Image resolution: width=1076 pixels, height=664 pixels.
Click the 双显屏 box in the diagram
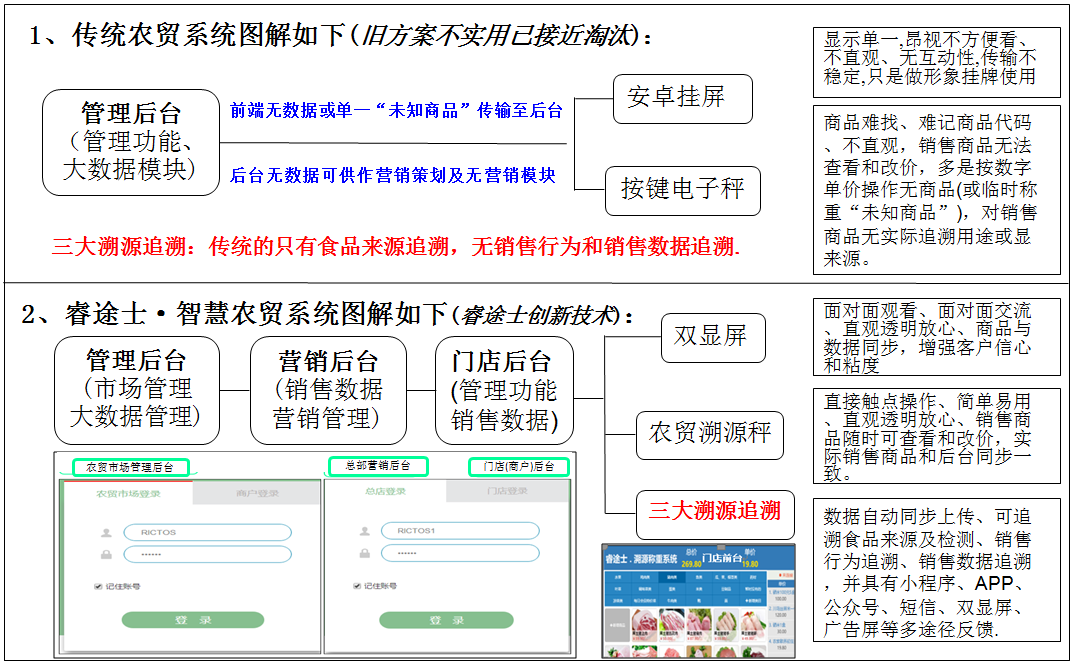[712, 338]
